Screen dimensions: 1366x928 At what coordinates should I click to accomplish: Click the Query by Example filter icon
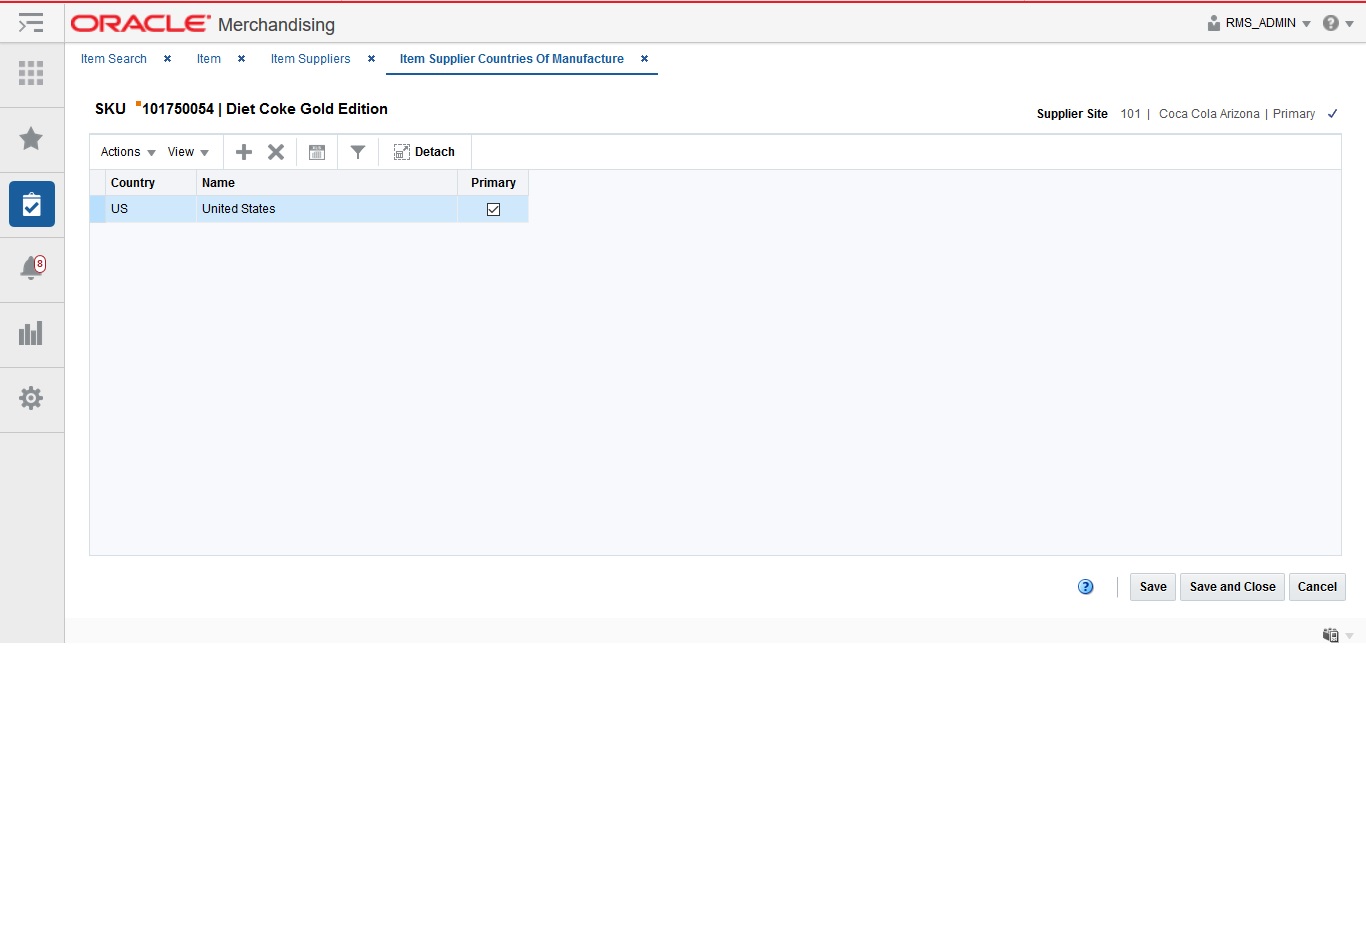[x=358, y=152]
